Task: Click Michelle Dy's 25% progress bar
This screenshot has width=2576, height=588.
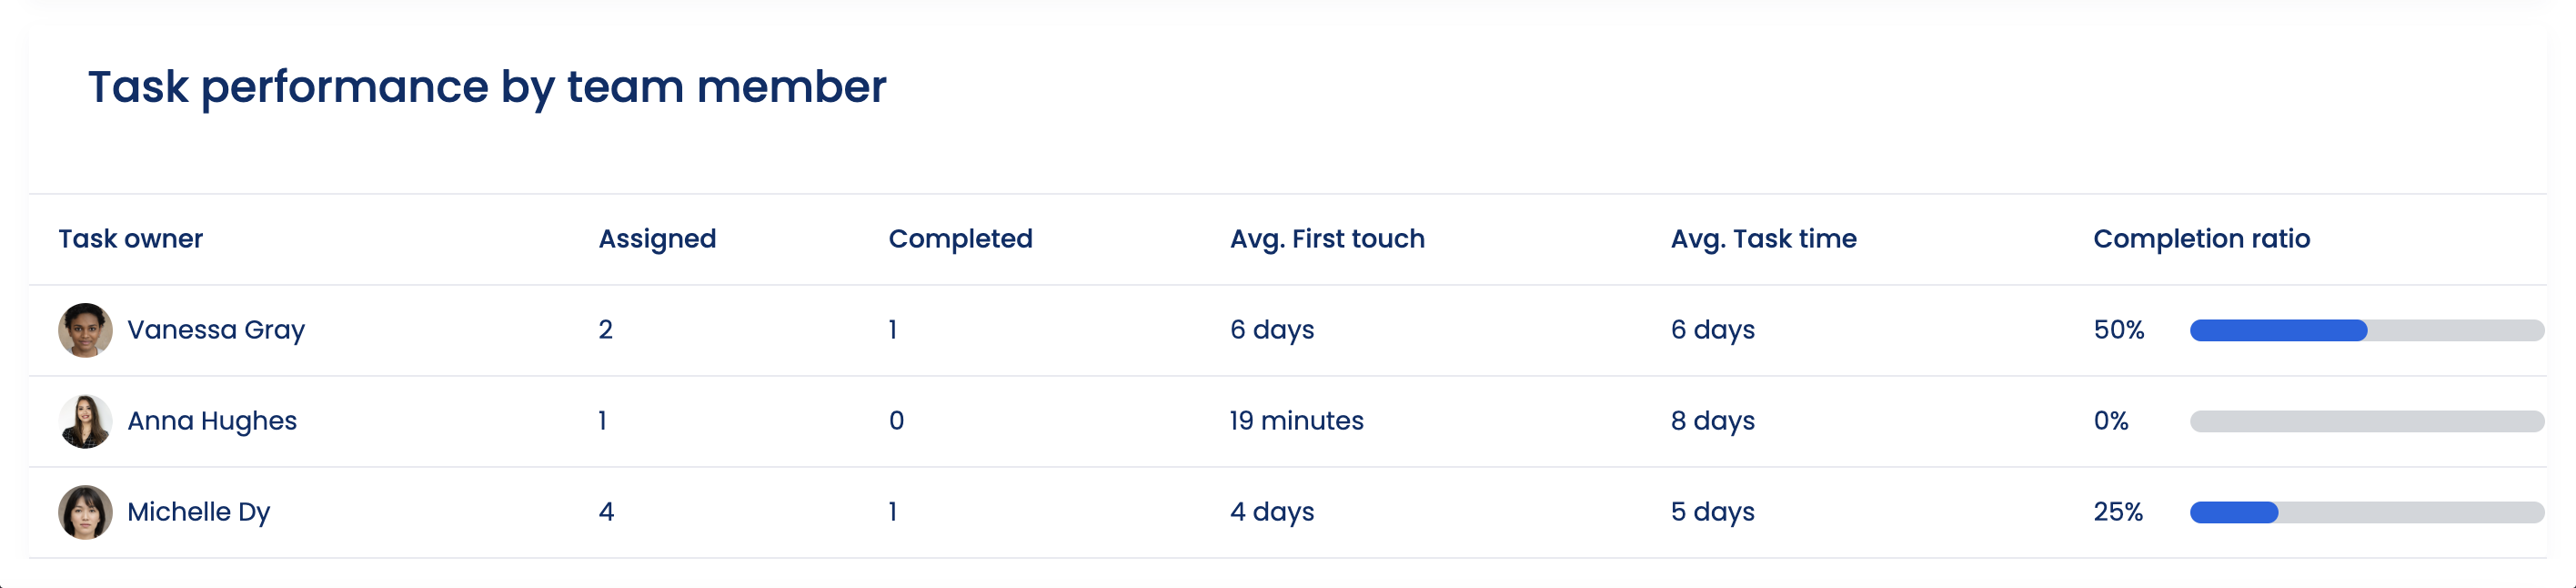Action: pyautogui.click(x=2366, y=512)
